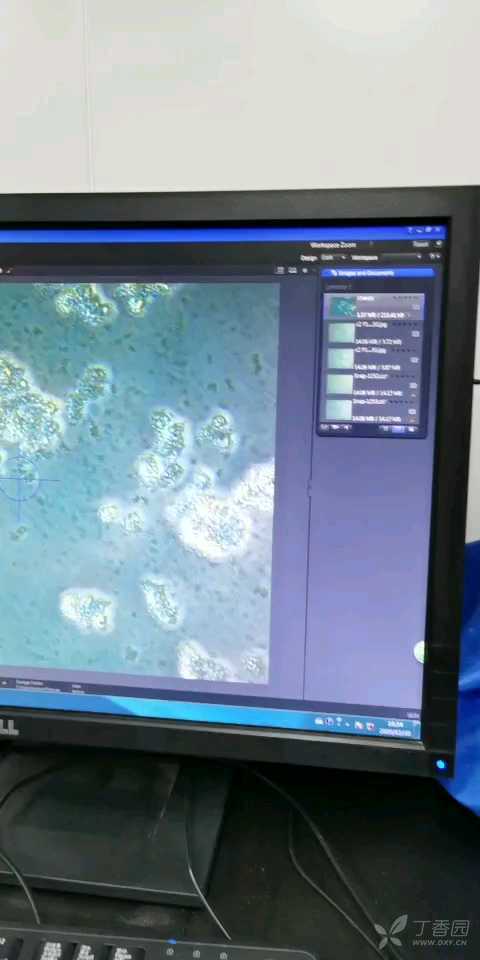Click the Workspace Zoom label control
Viewport: 480px width, 960px height.
[x=334, y=245]
